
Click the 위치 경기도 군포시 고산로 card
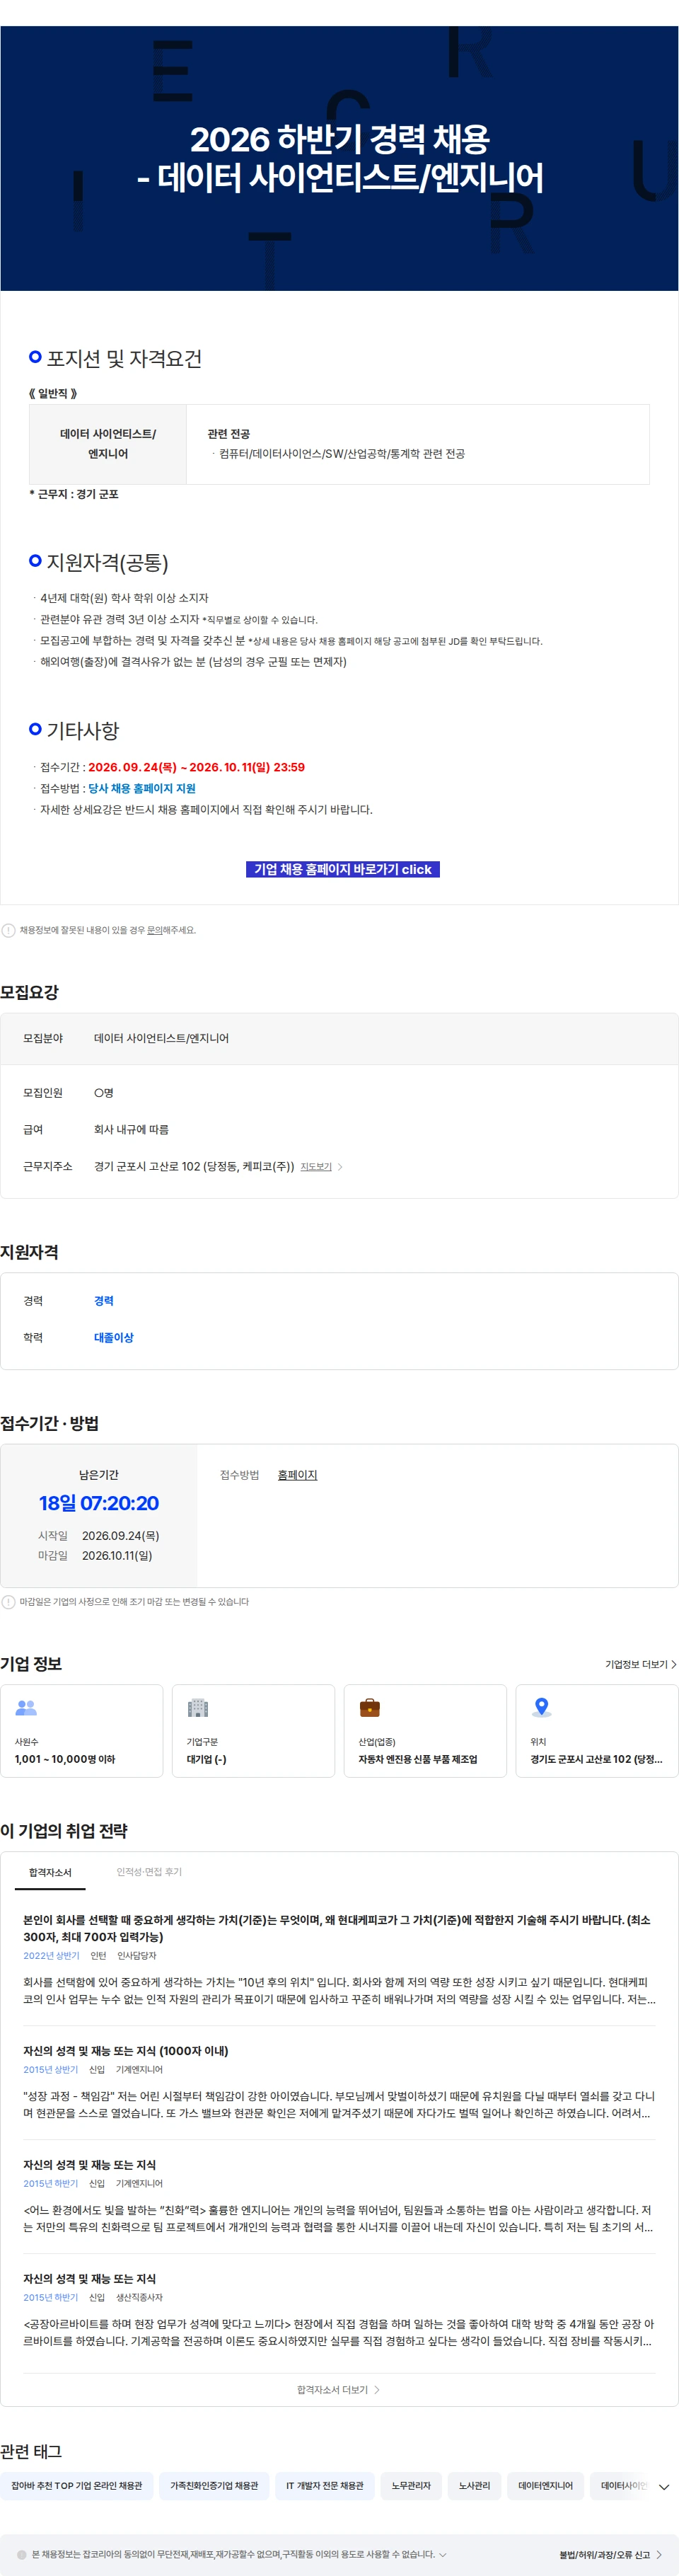tap(597, 1731)
